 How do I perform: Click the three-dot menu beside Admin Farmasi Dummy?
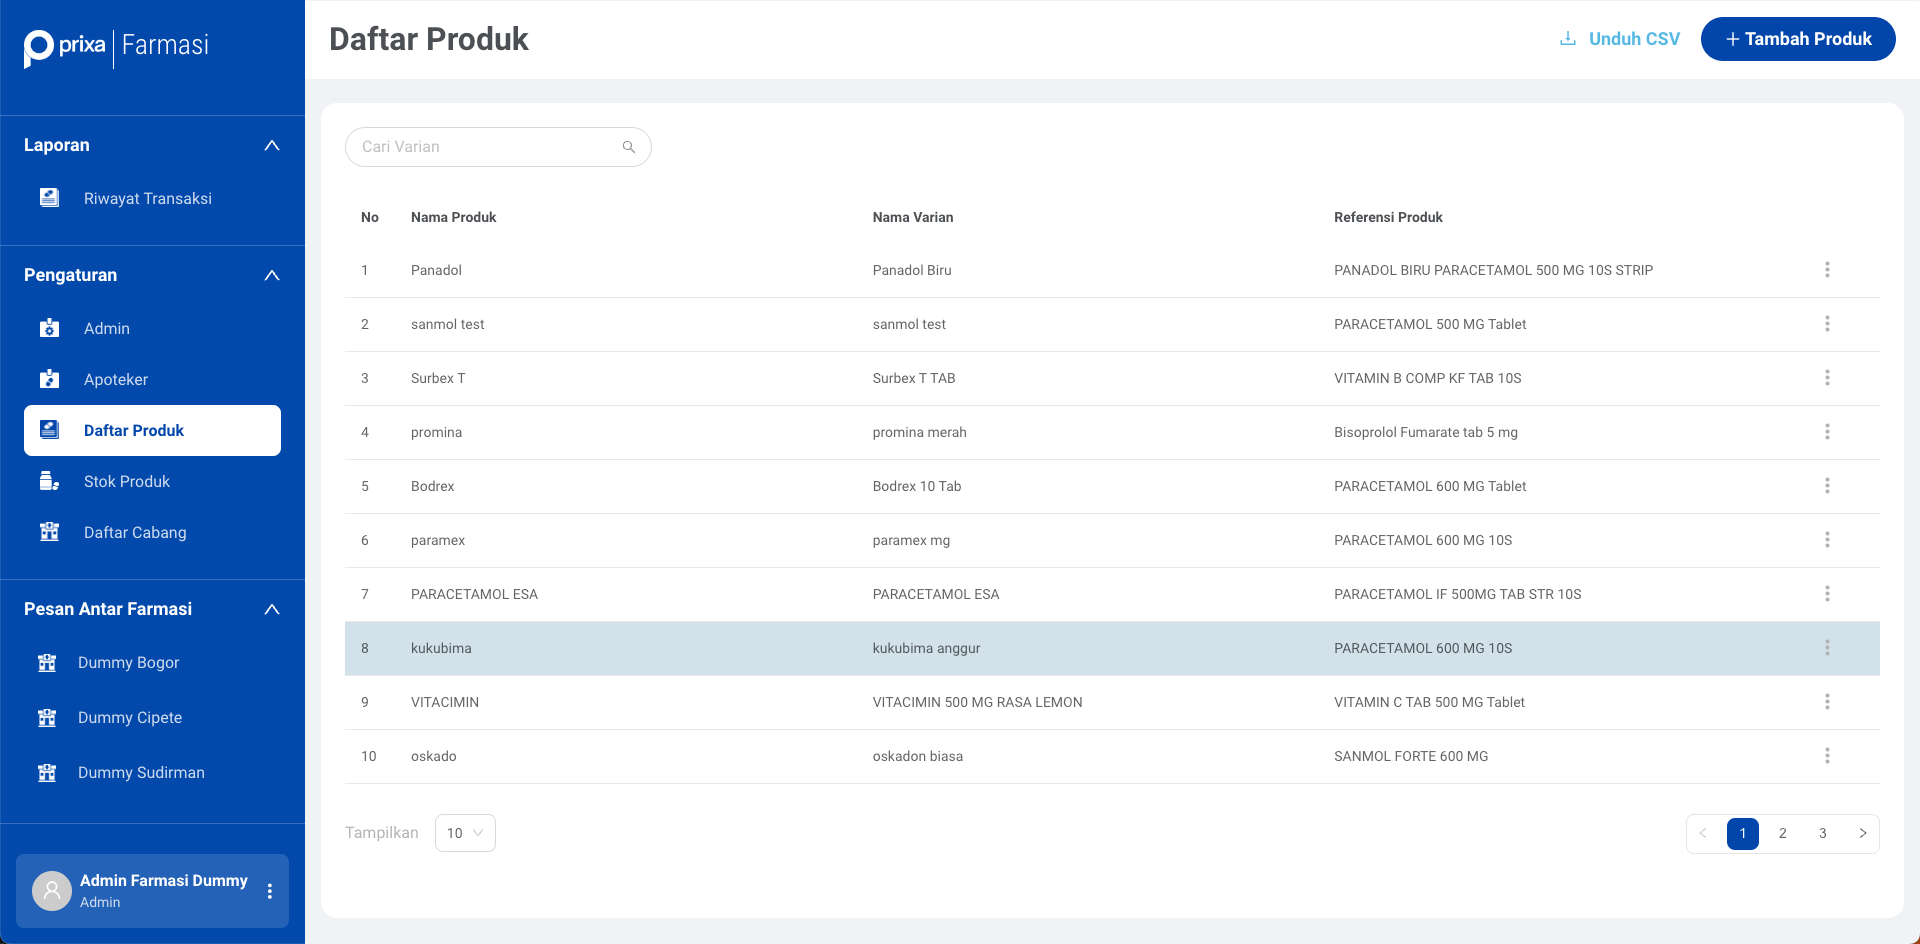269,891
